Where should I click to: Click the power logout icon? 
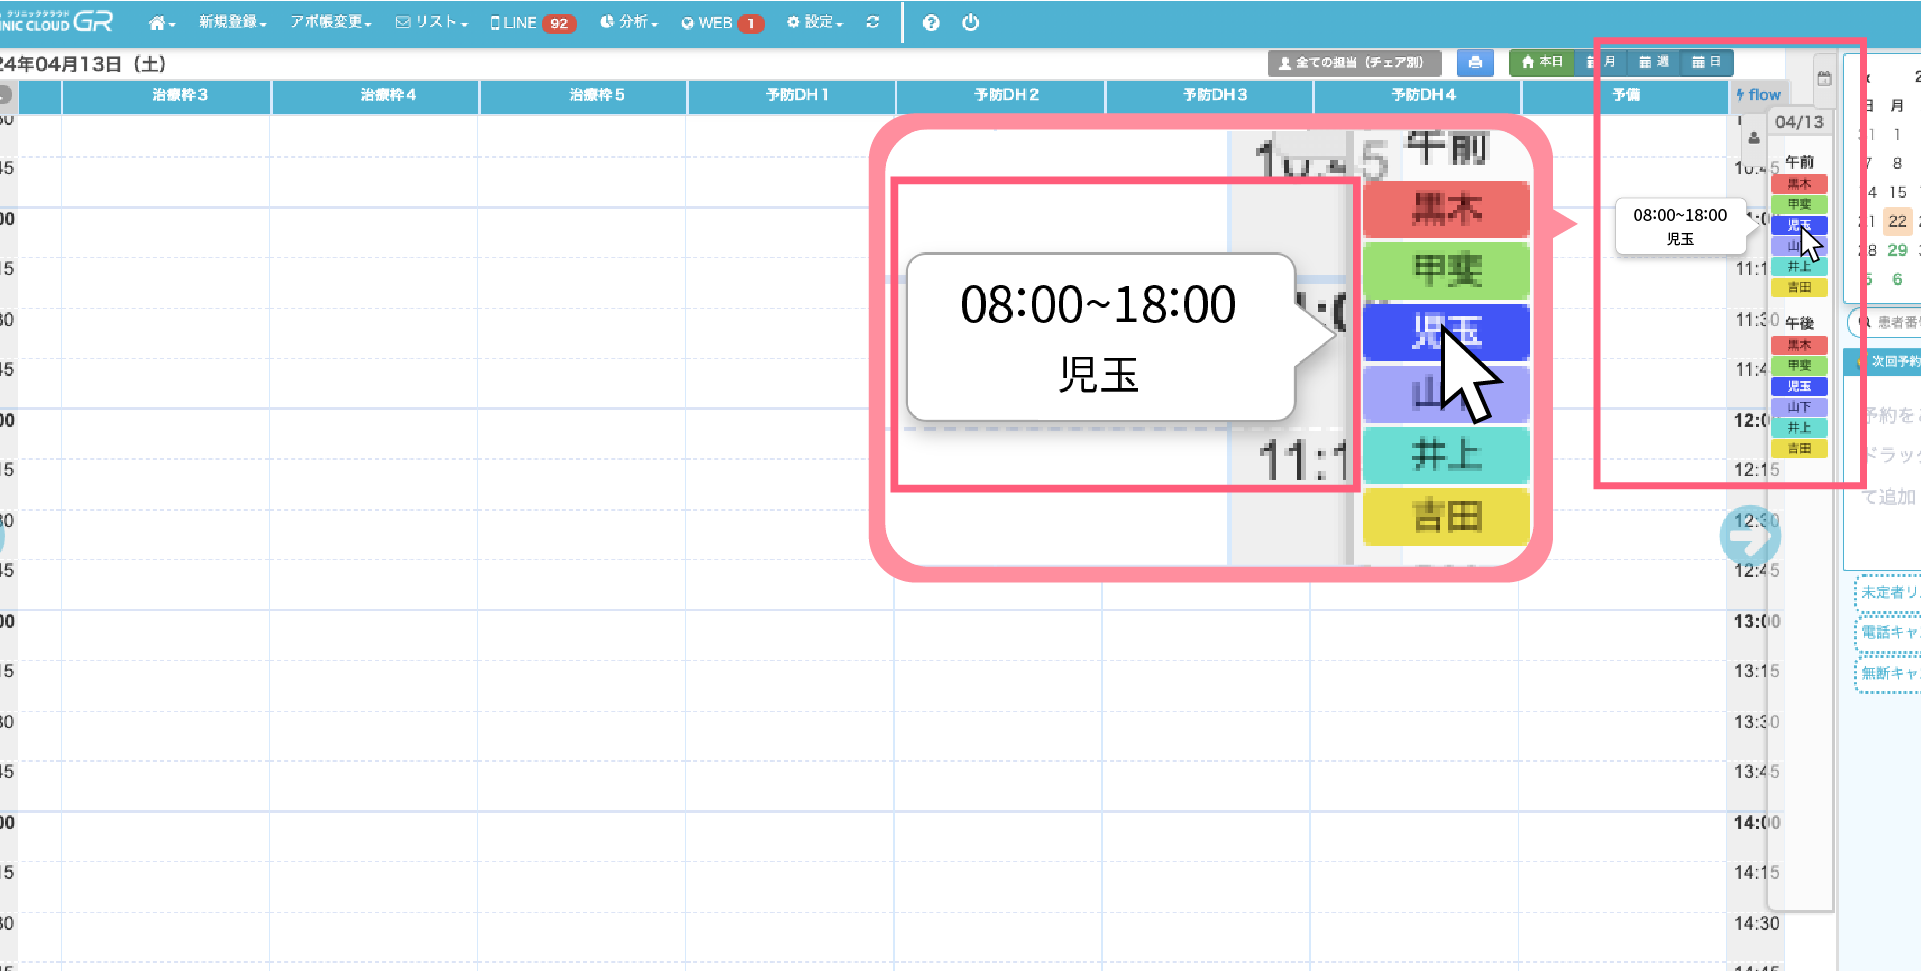(970, 23)
